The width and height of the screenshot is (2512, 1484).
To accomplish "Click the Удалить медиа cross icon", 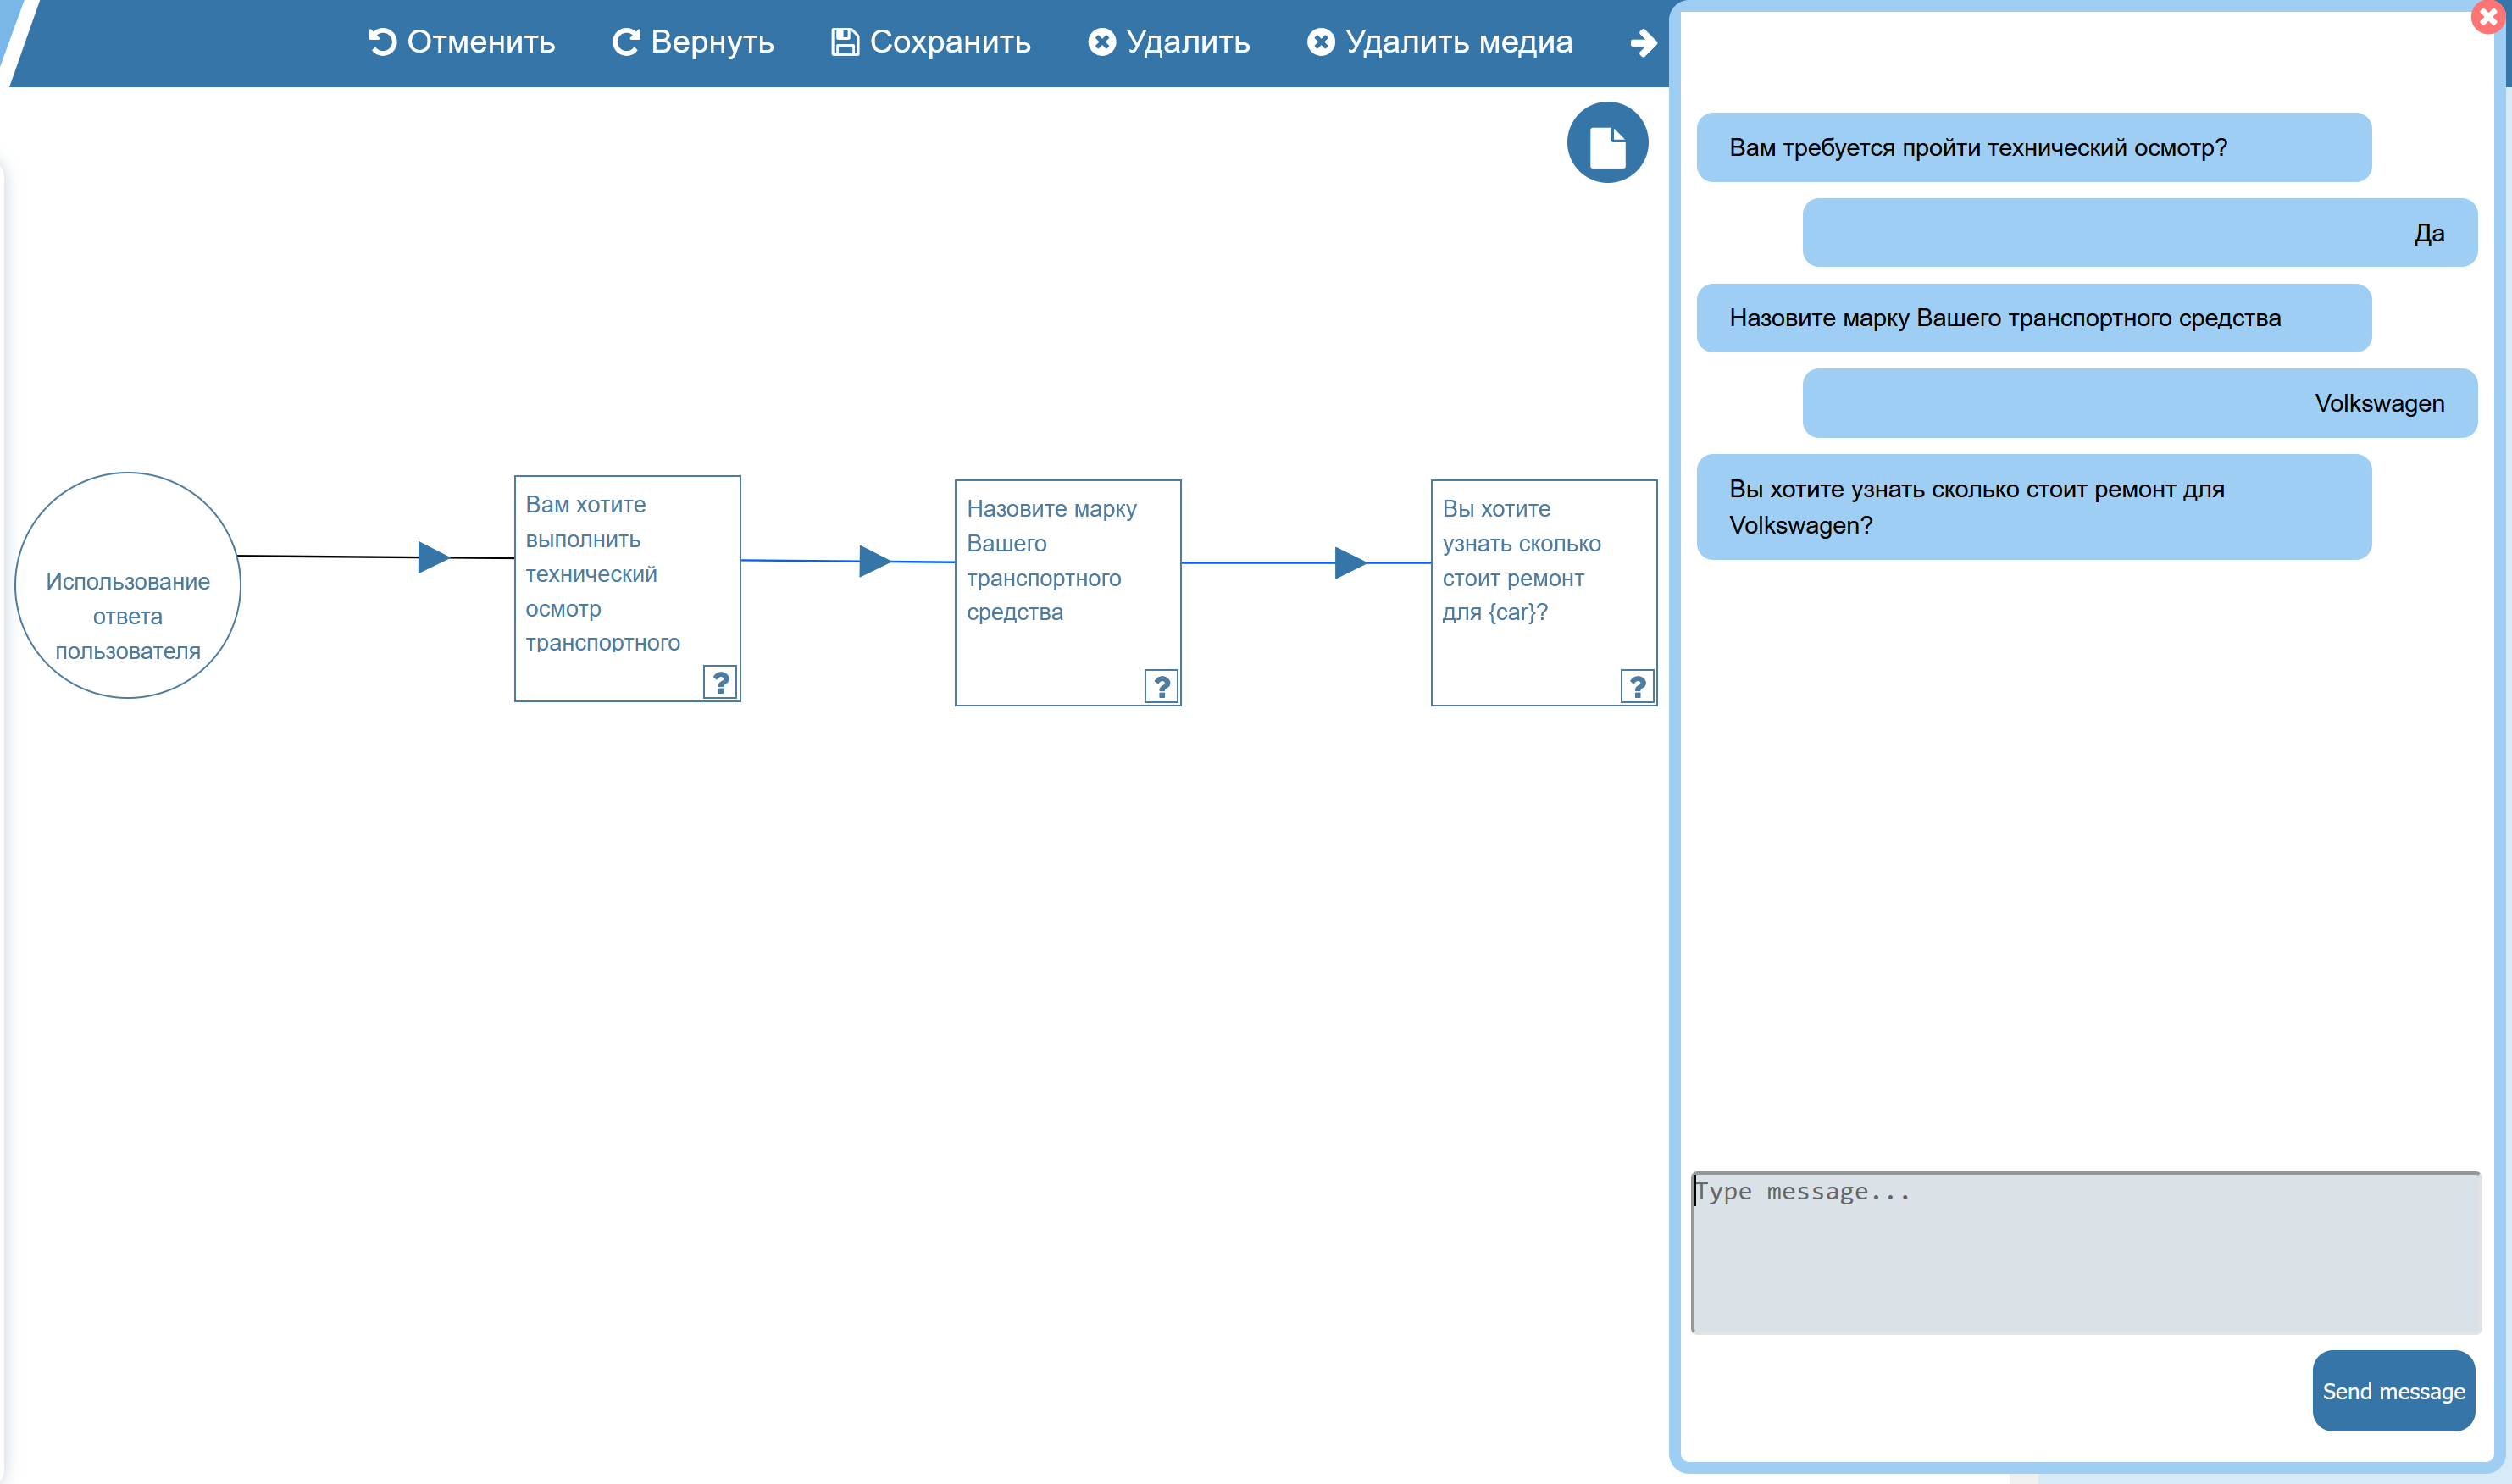I will coord(1321,42).
